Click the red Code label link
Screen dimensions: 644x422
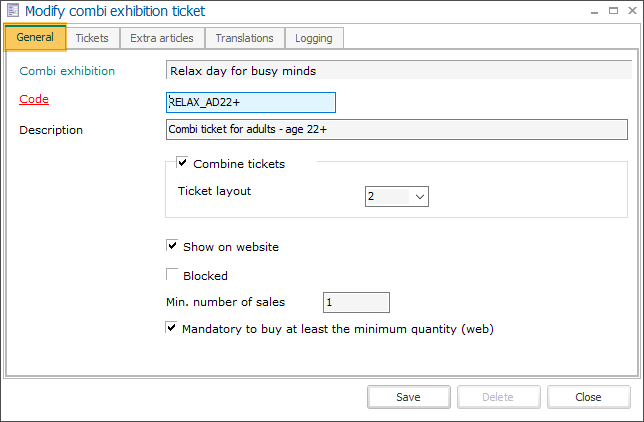pyautogui.click(x=34, y=99)
